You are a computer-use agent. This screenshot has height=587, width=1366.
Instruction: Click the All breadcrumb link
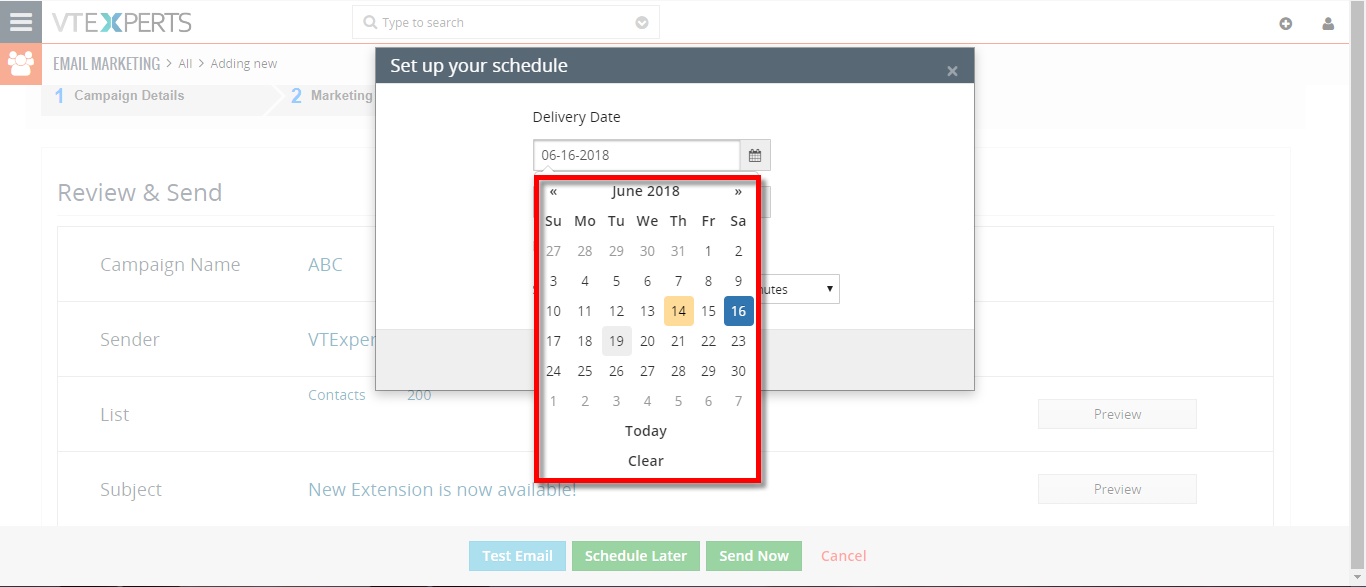tap(185, 64)
